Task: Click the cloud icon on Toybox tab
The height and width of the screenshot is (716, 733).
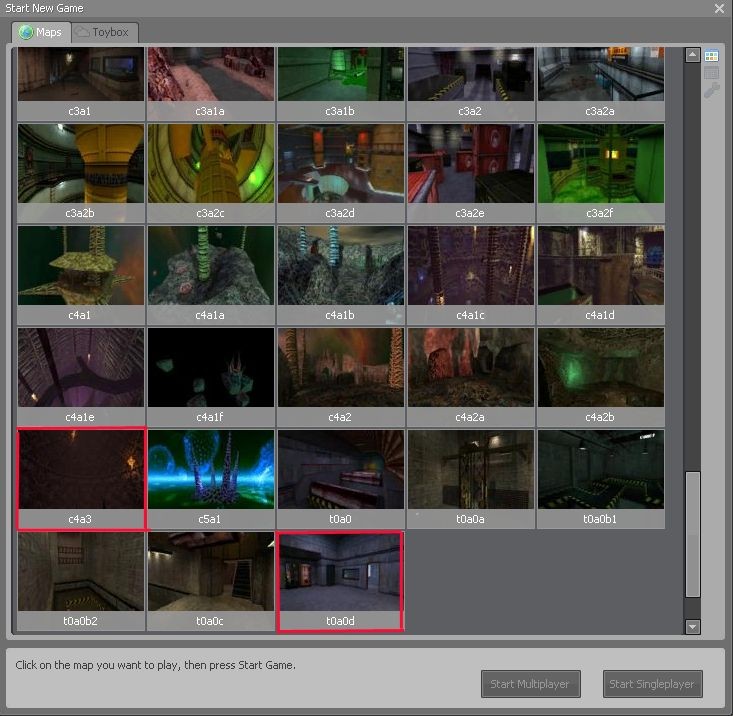Action: click(x=82, y=32)
